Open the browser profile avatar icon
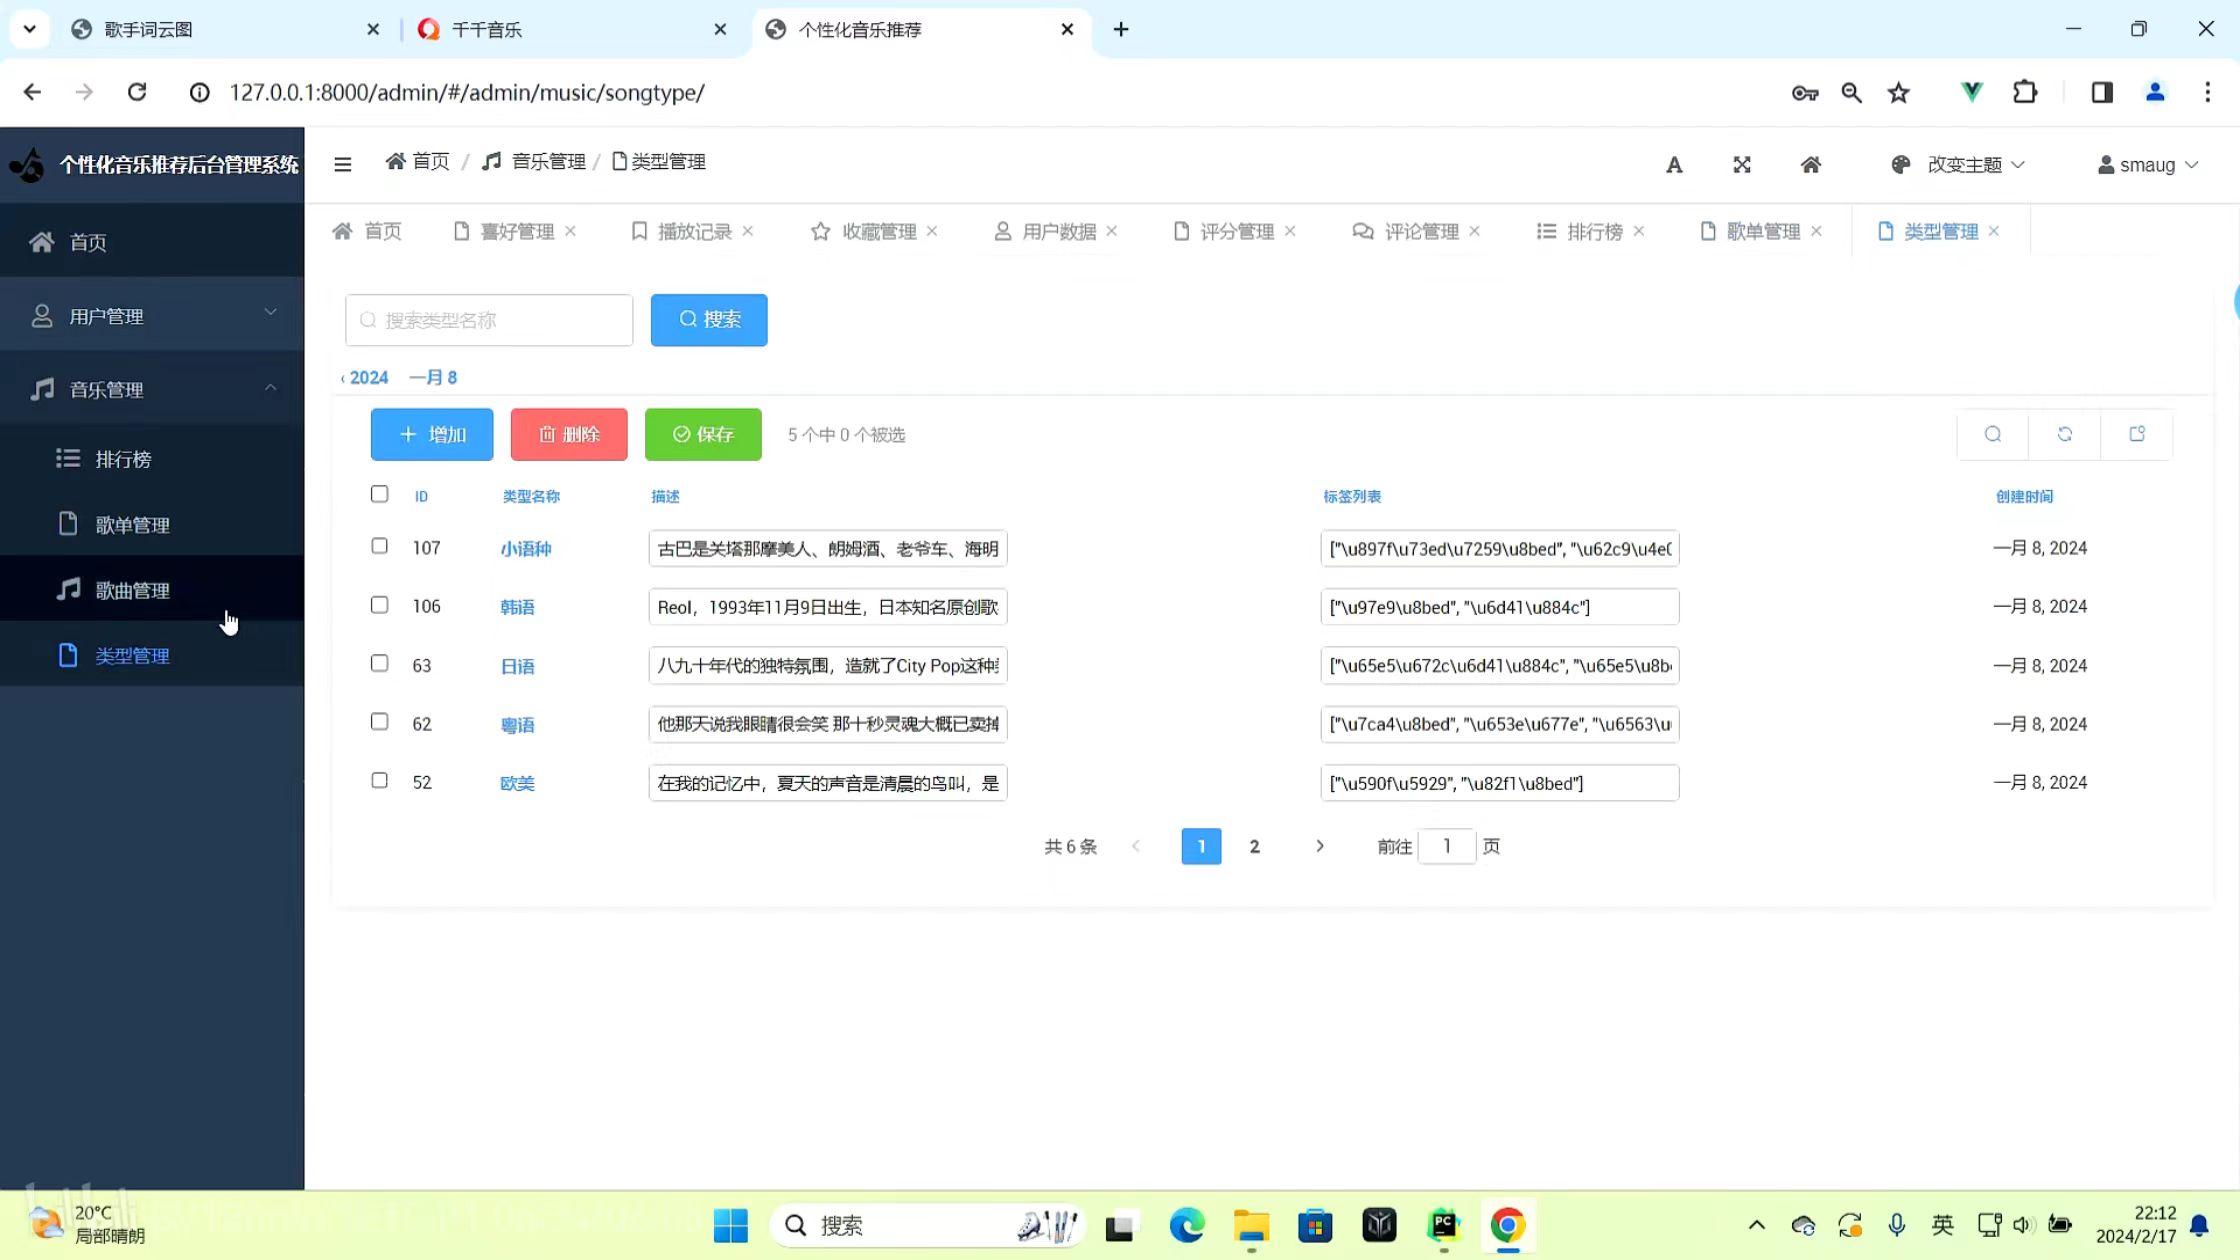 pos(2155,93)
